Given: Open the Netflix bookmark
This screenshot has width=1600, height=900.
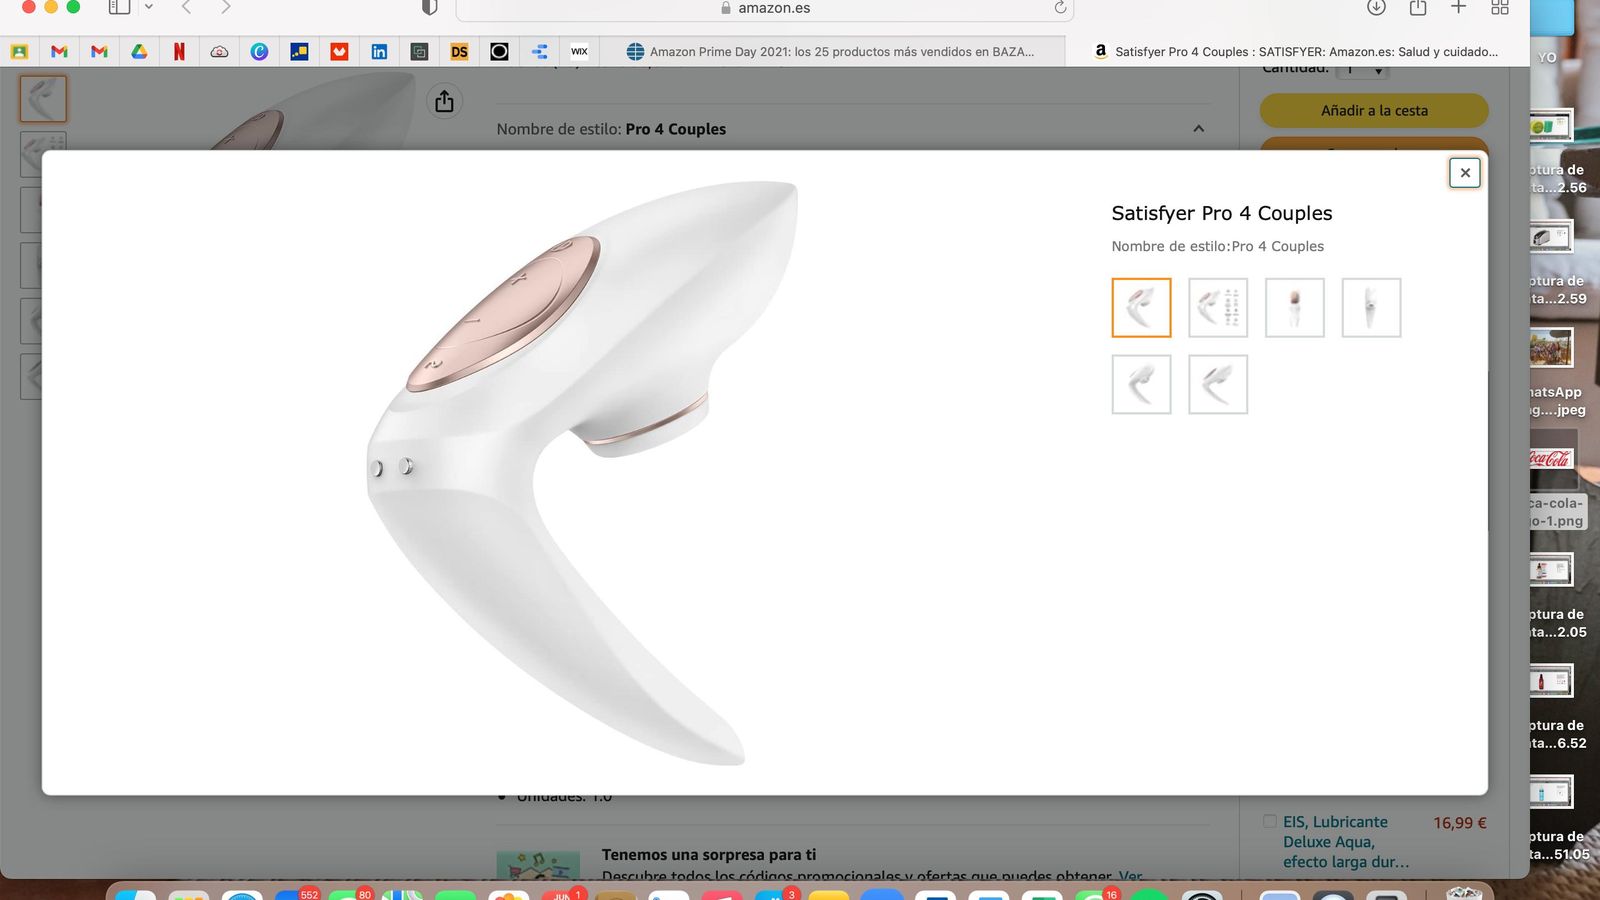Looking at the screenshot, I should click(180, 51).
